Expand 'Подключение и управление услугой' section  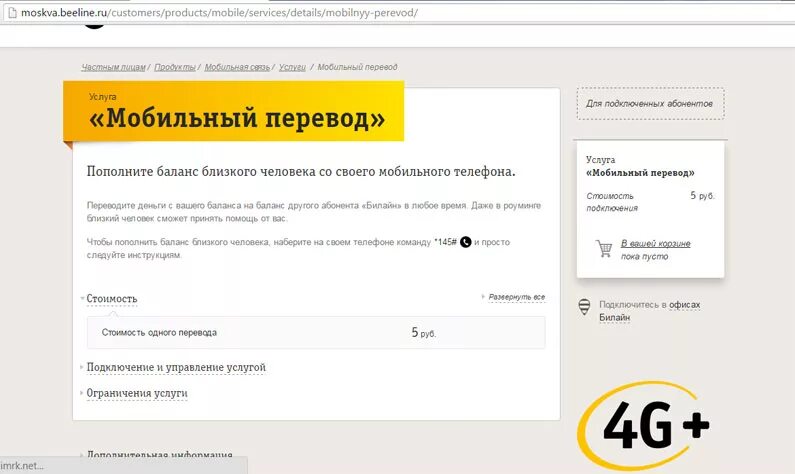coord(176,367)
